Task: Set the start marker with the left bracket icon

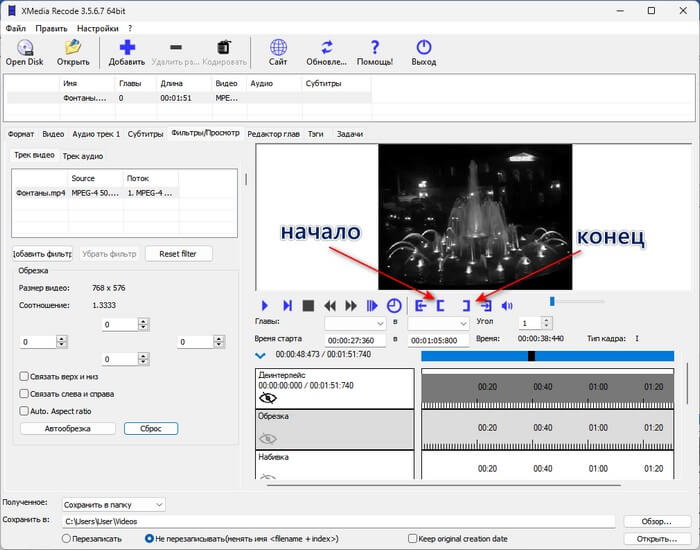Action: (439, 305)
